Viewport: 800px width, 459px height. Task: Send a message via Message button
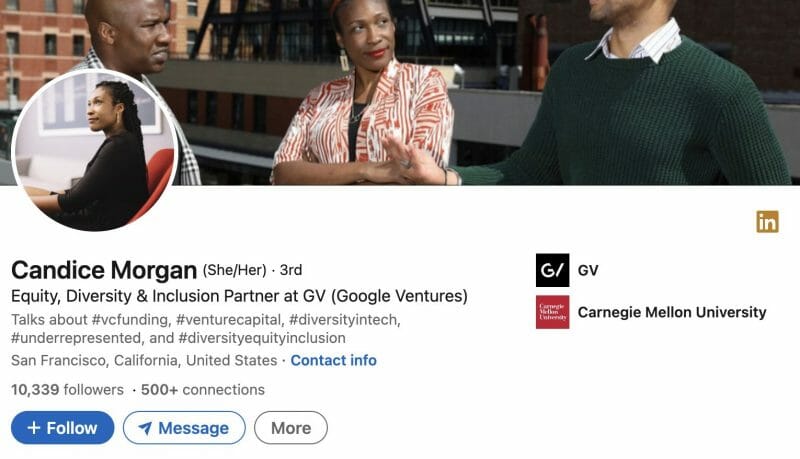(x=184, y=427)
